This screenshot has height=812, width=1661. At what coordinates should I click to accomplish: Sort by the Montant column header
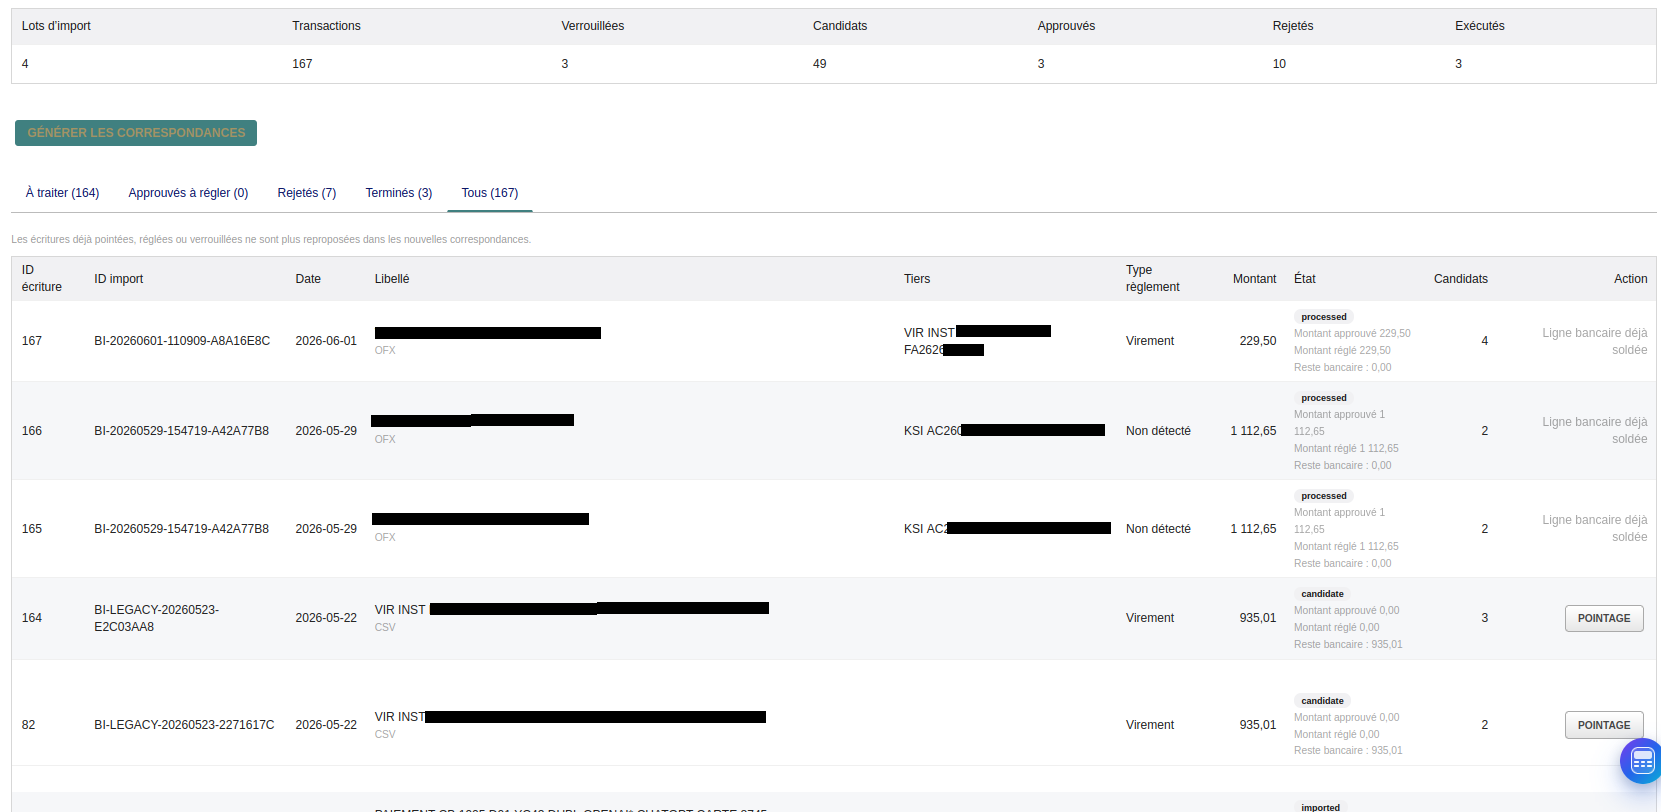point(1254,279)
